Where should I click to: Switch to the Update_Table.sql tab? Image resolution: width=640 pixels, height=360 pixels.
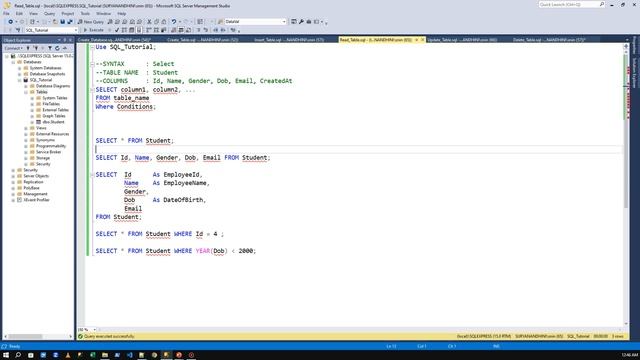click(462, 40)
